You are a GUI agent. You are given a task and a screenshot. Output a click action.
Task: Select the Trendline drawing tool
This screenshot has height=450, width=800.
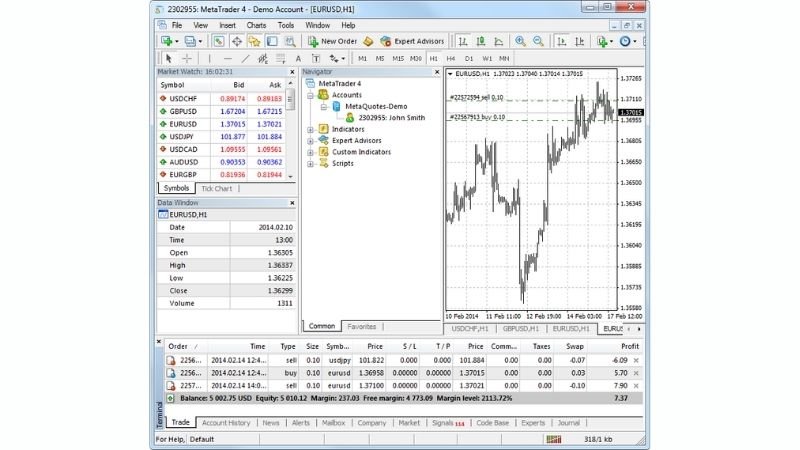[245, 59]
